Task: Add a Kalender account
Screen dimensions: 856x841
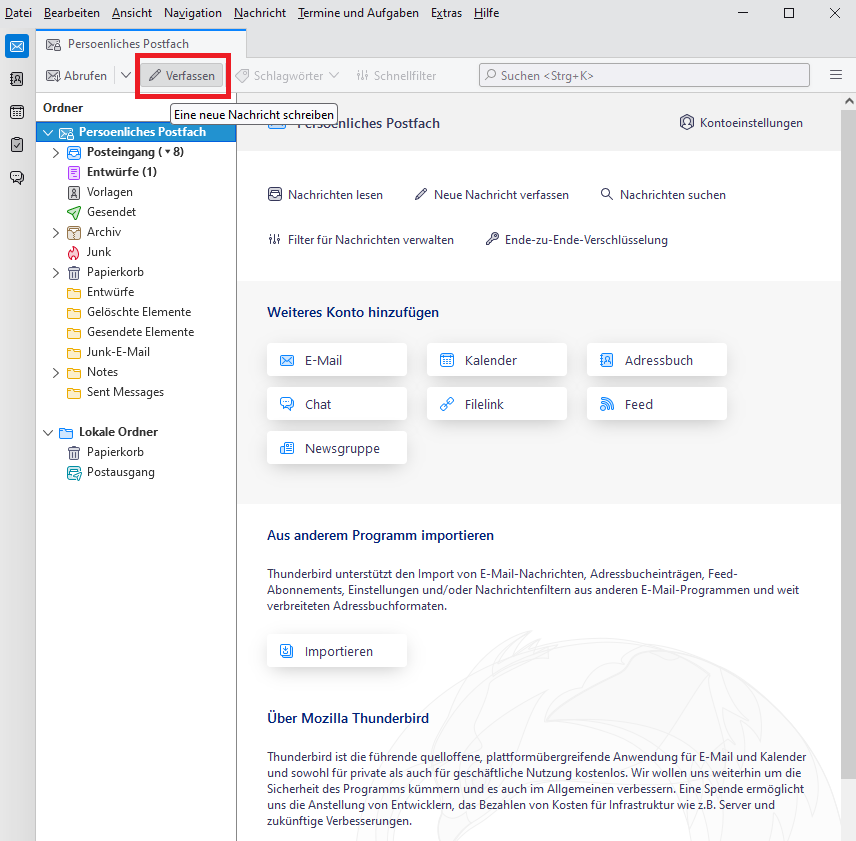Action: [x=497, y=360]
